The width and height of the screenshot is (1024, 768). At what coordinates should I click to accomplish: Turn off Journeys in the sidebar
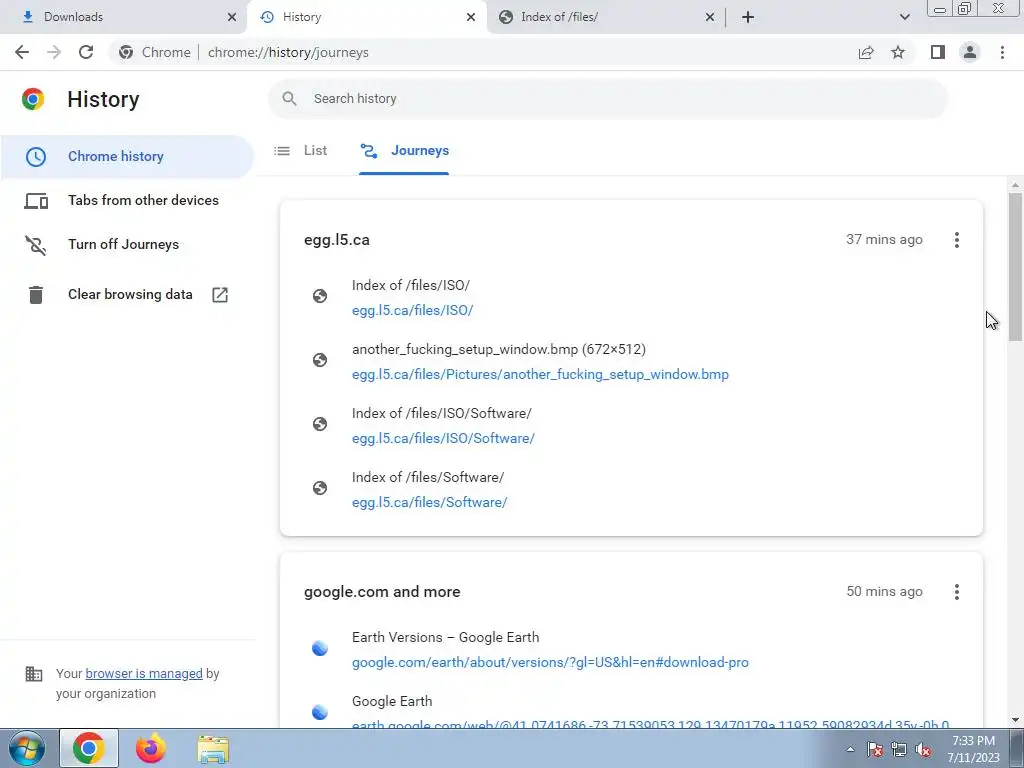tap(127, 244)
